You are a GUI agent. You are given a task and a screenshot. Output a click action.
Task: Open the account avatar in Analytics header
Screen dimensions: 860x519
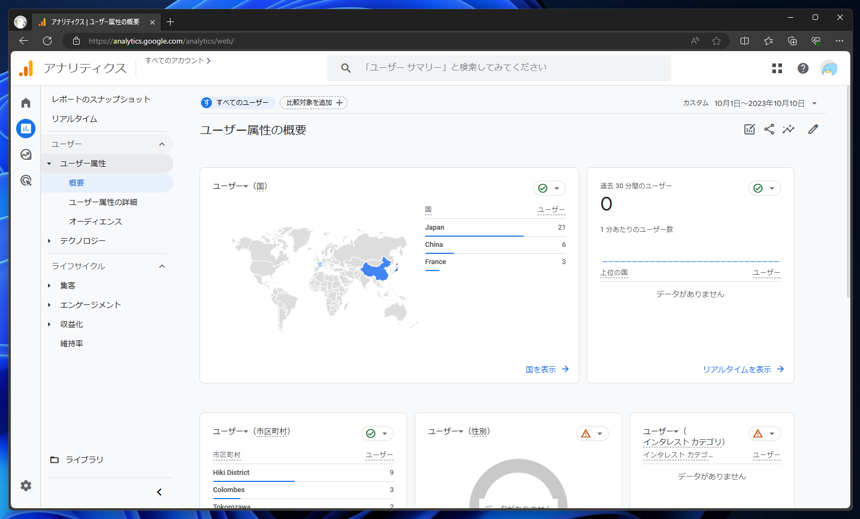click(x=829, y=68)
